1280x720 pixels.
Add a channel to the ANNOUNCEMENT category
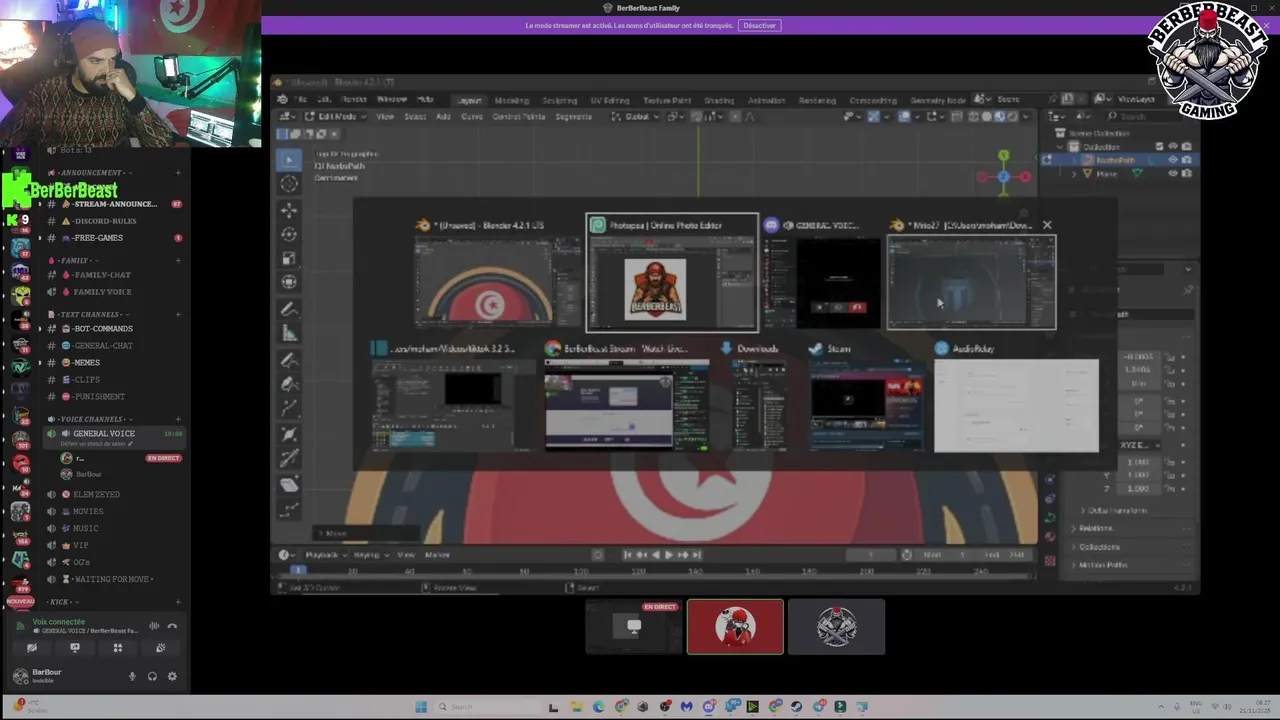tap(178, 173)
